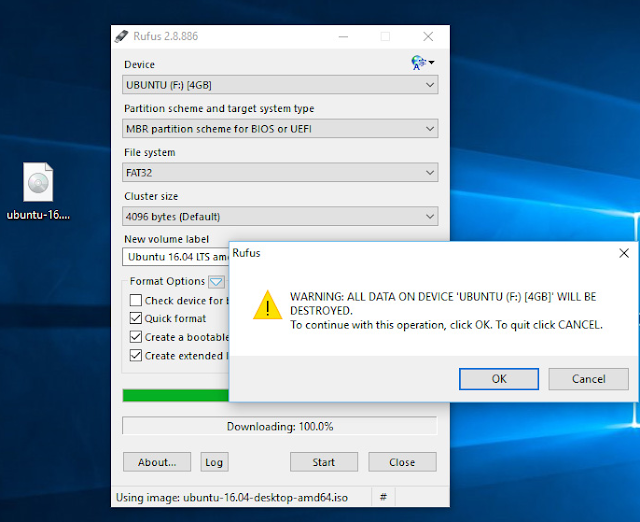Image resolution: width=640 pixels, height=522 pixels.
Task: Click the New volume label text field
Action: (x=176, y=257)
